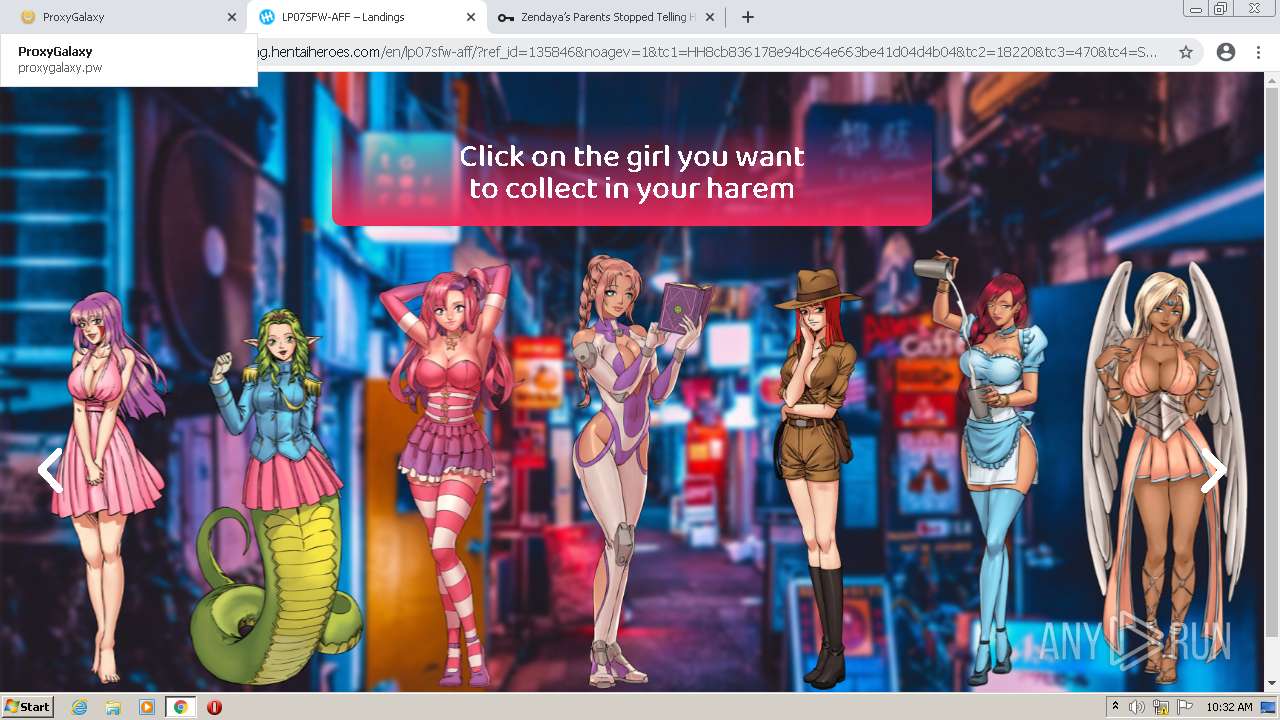
Task: Select the pink-haired striped stockings girl
Action: (x=452, y=475)
